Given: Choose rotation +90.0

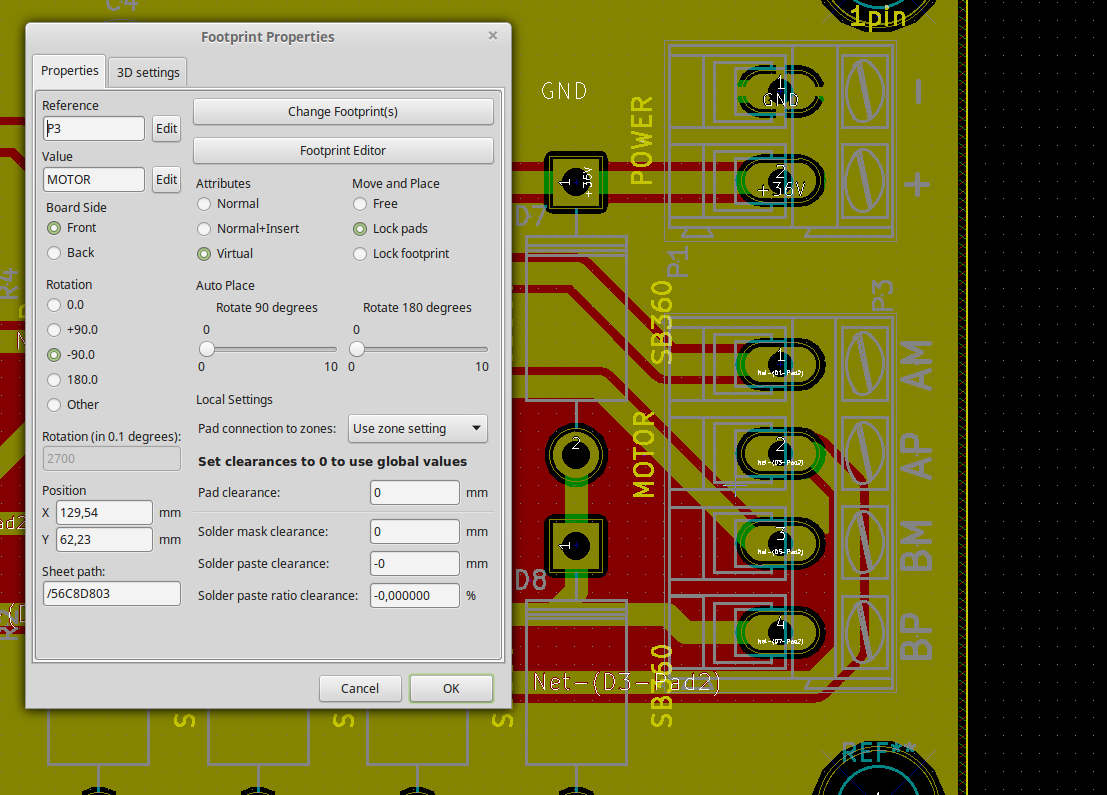Looking at the screenshot, I should point(72,330).
